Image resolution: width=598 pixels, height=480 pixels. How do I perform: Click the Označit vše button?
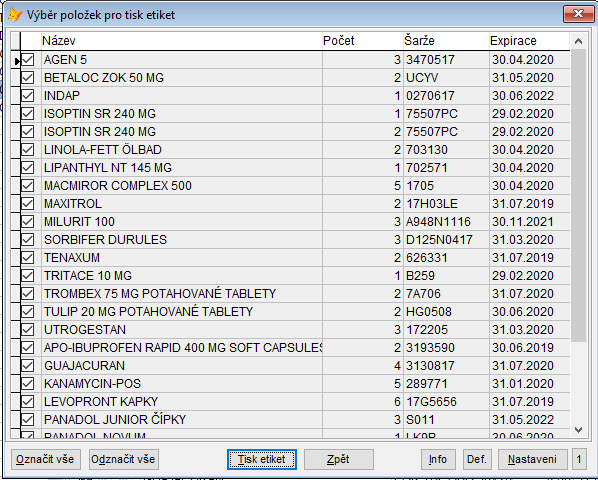(x=46, y=459)
